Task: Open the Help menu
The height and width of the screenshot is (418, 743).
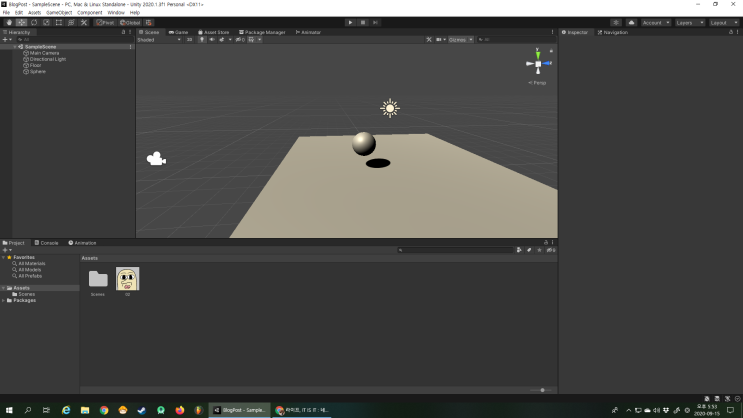Action: (135, 13)
